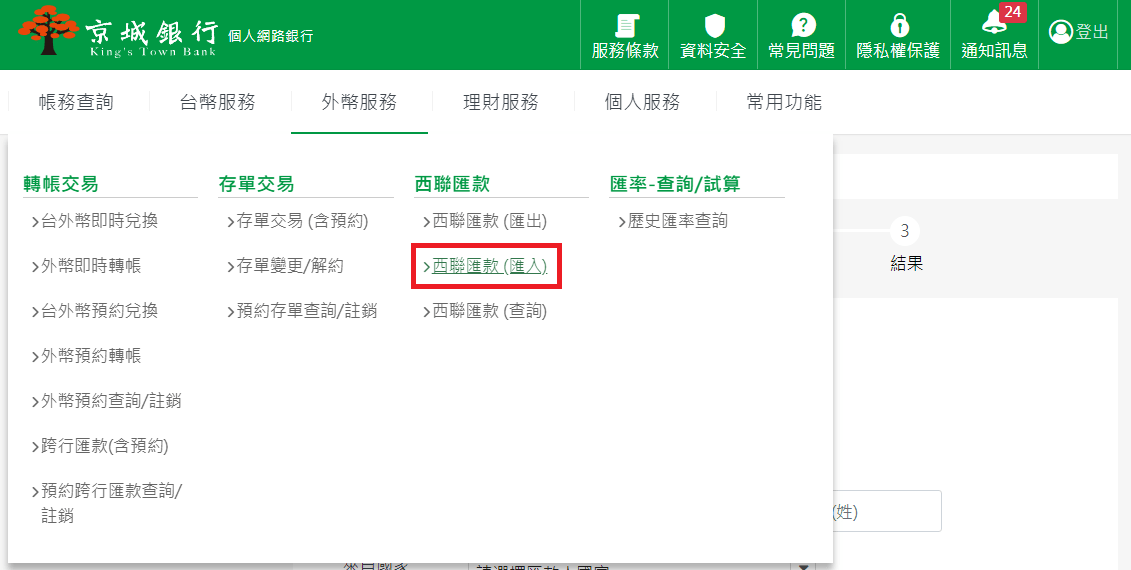The height and width of the screenshot is (570, 1131).
Task: Open 外幣即時轉帳 from the menu
Action: (x=90, y=266)
